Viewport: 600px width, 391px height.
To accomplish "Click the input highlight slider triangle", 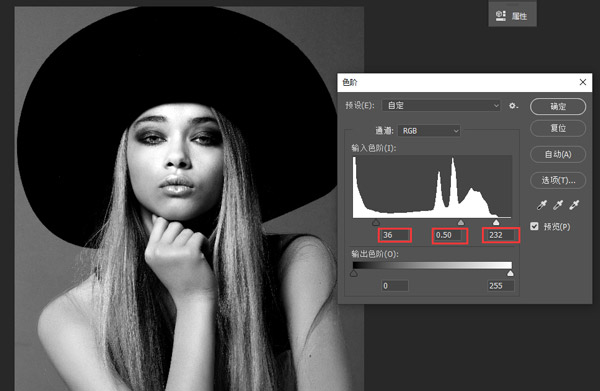I will click(x=496, y=222).
